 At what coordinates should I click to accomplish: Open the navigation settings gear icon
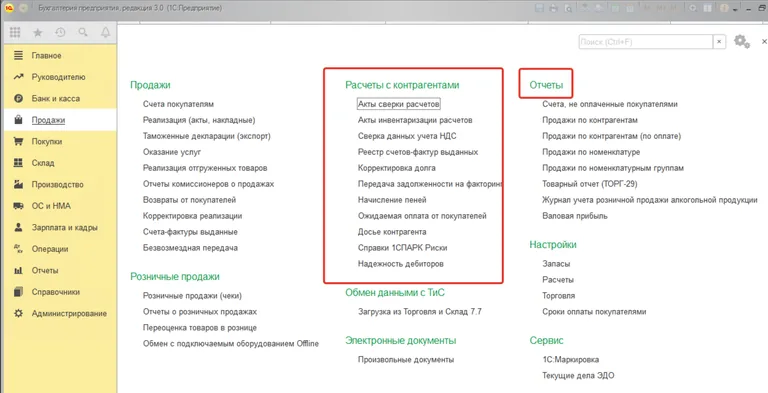point(741,41)
